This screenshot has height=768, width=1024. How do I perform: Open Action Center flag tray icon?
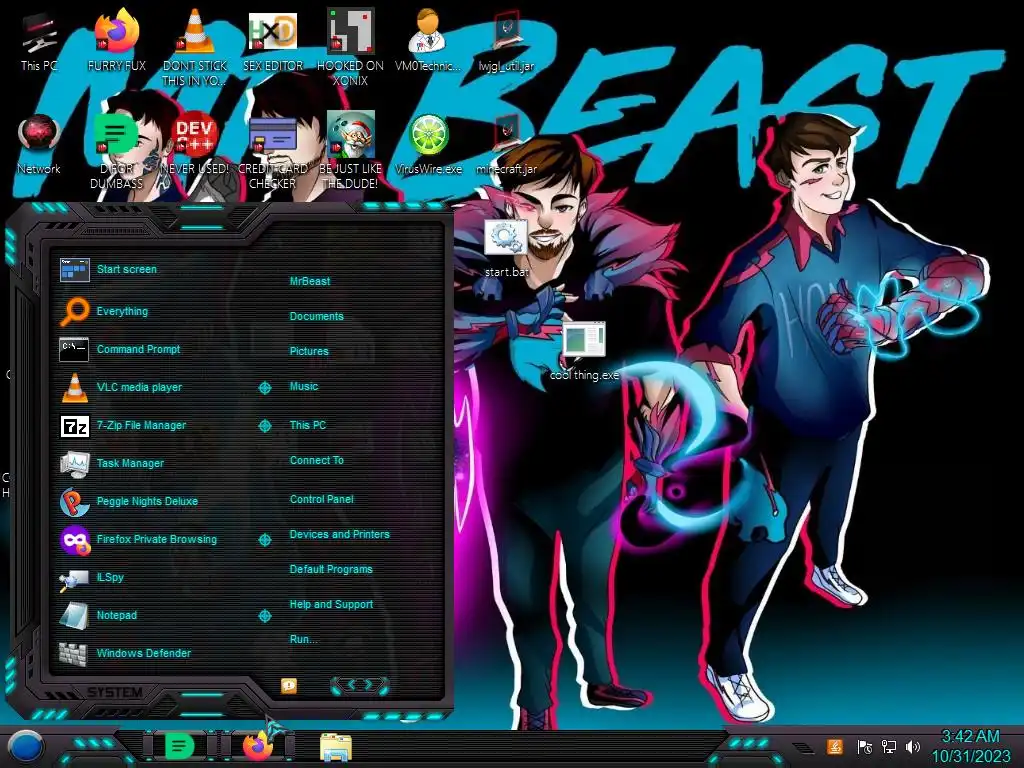[864, 746]
